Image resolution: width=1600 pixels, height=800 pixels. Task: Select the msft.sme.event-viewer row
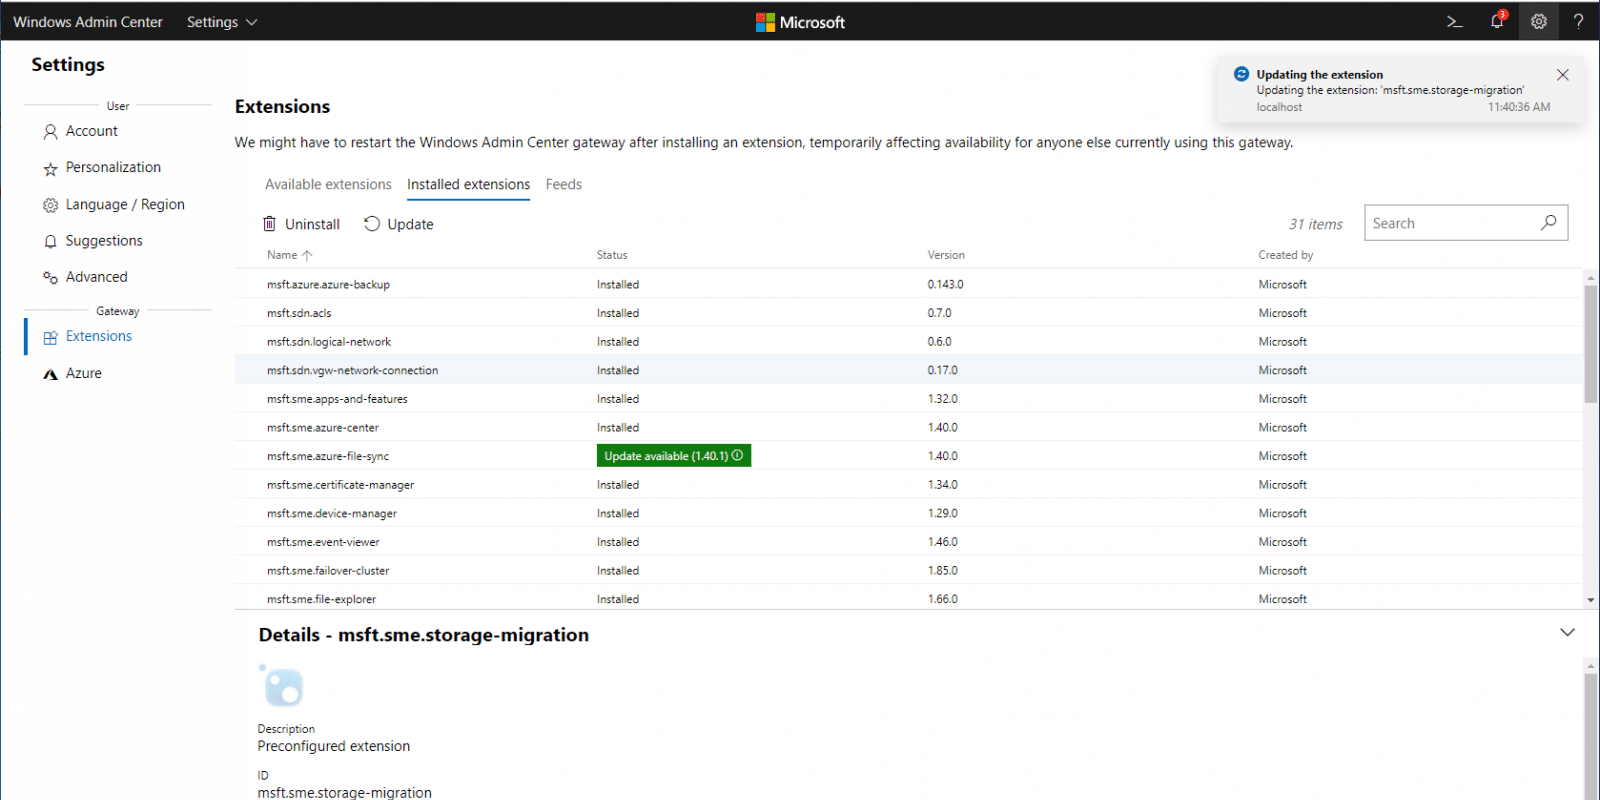click(908, 541)
